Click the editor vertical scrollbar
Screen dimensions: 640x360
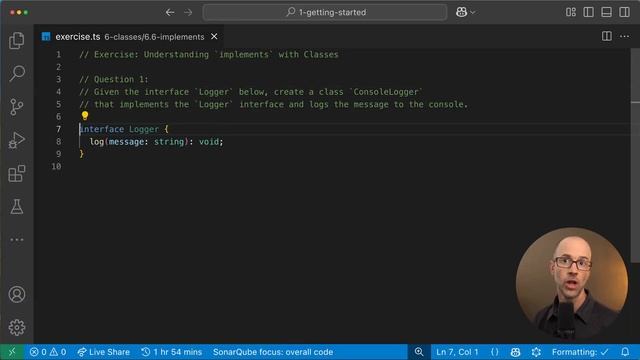pos(635,155)
